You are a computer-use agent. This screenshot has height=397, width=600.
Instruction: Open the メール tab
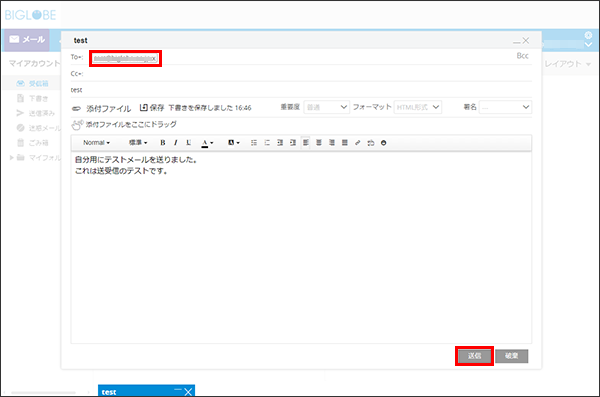point(26,40)
